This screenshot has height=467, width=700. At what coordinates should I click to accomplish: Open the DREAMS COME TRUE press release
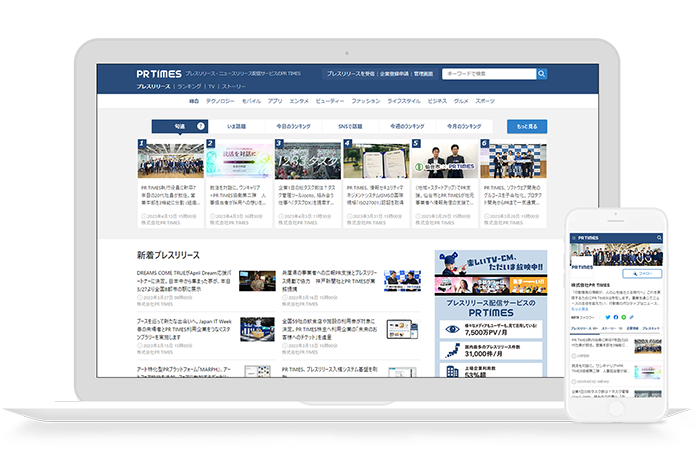[184, 281]
